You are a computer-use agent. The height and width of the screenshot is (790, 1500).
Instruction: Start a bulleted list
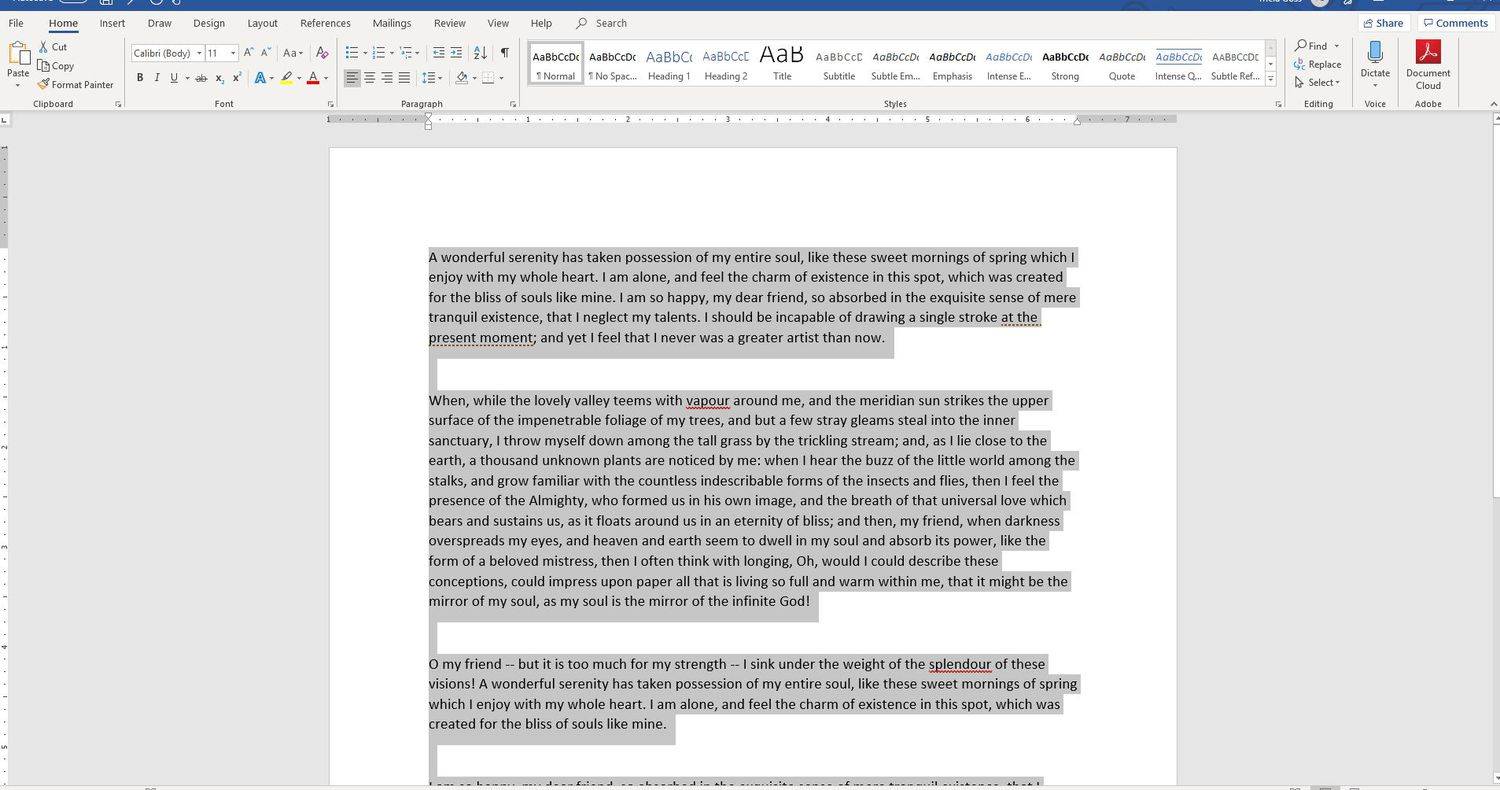point(352,53)
